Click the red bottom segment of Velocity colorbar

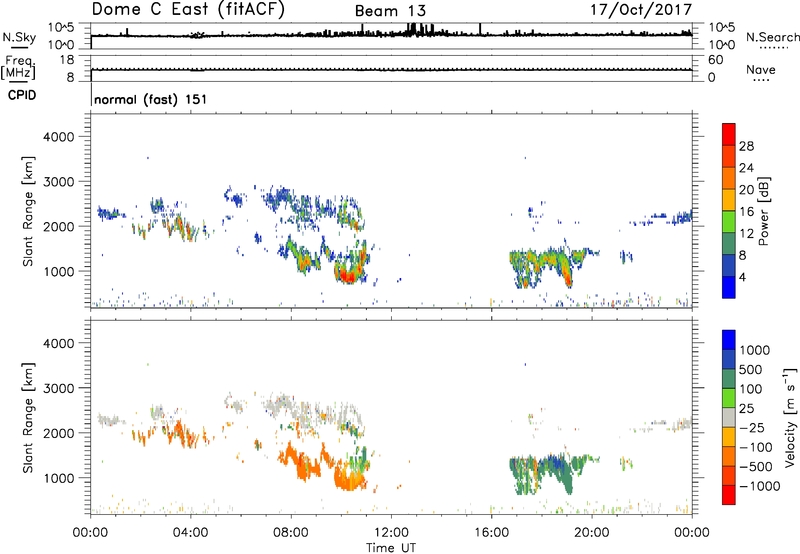tap(729, 495)
